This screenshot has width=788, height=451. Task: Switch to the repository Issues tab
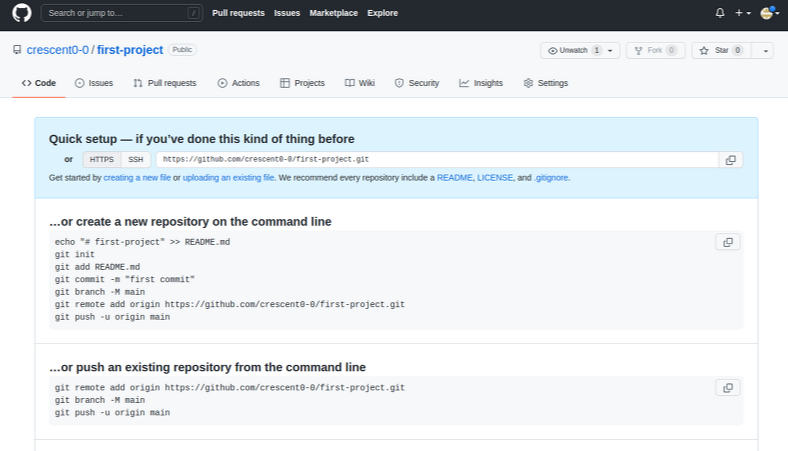94,83
